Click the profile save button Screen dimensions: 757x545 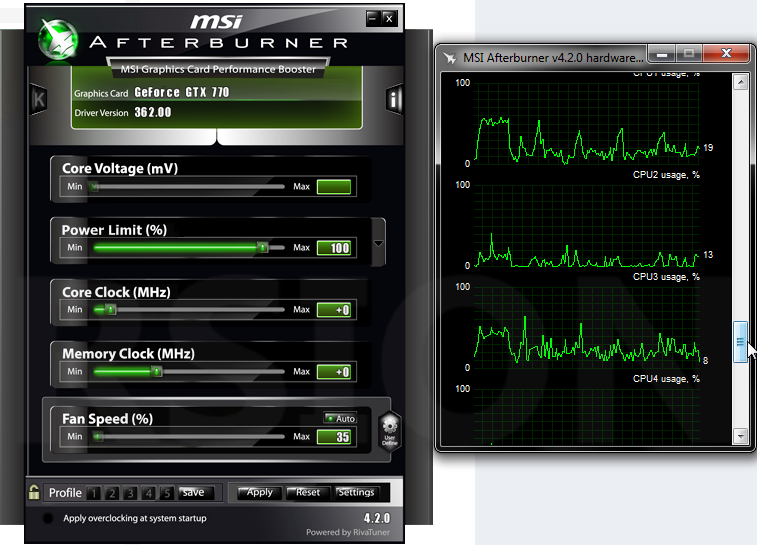pyautogui.click(x=194, y=492)
